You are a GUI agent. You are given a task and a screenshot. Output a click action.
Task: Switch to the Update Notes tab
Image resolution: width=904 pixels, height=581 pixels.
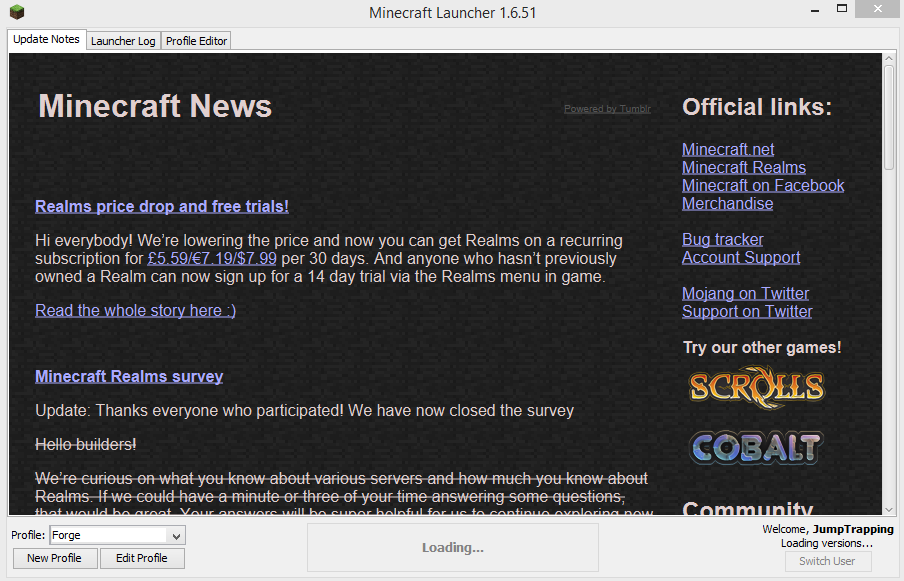46,39
